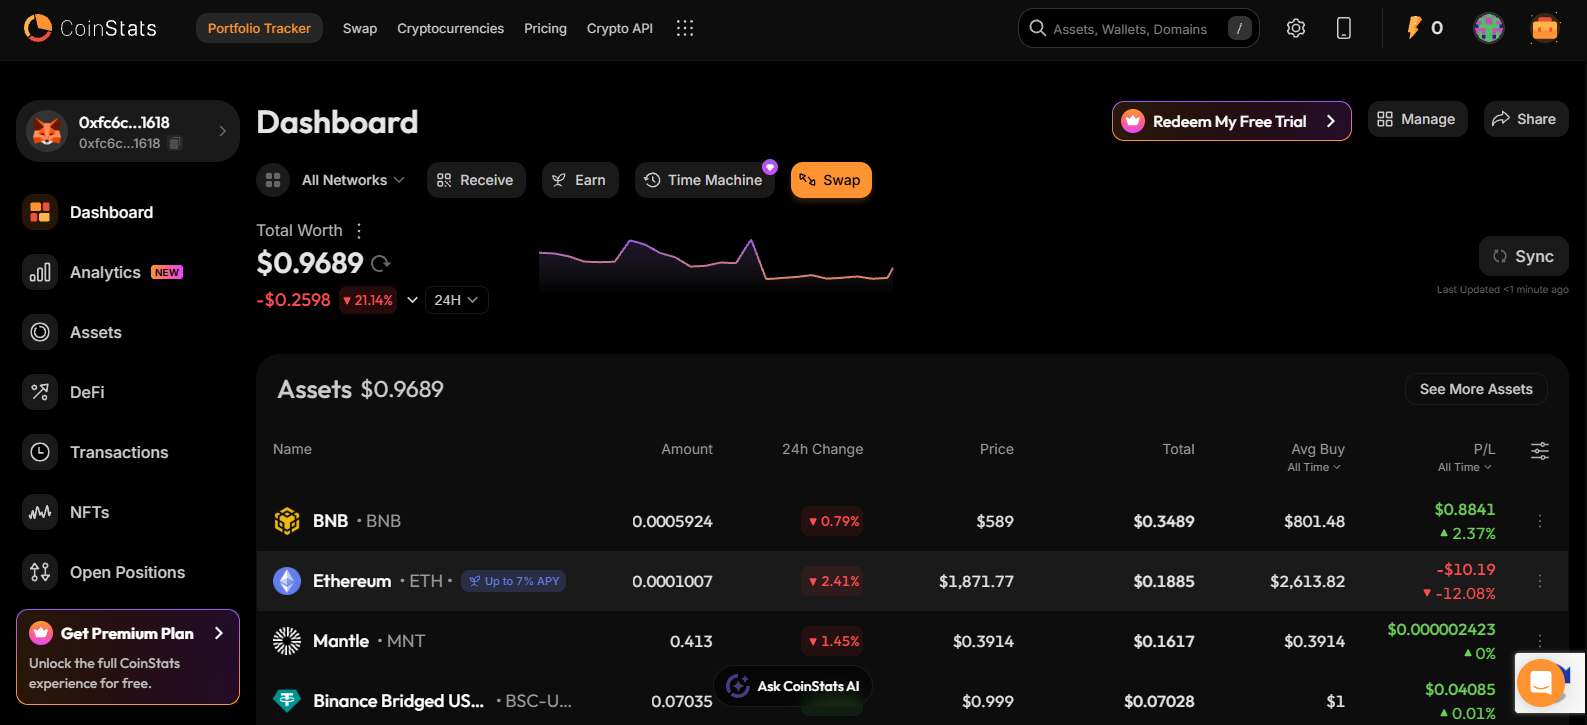The image size is (1587, 725).
Task: Sort assets by Amount column
Action: 687,449
